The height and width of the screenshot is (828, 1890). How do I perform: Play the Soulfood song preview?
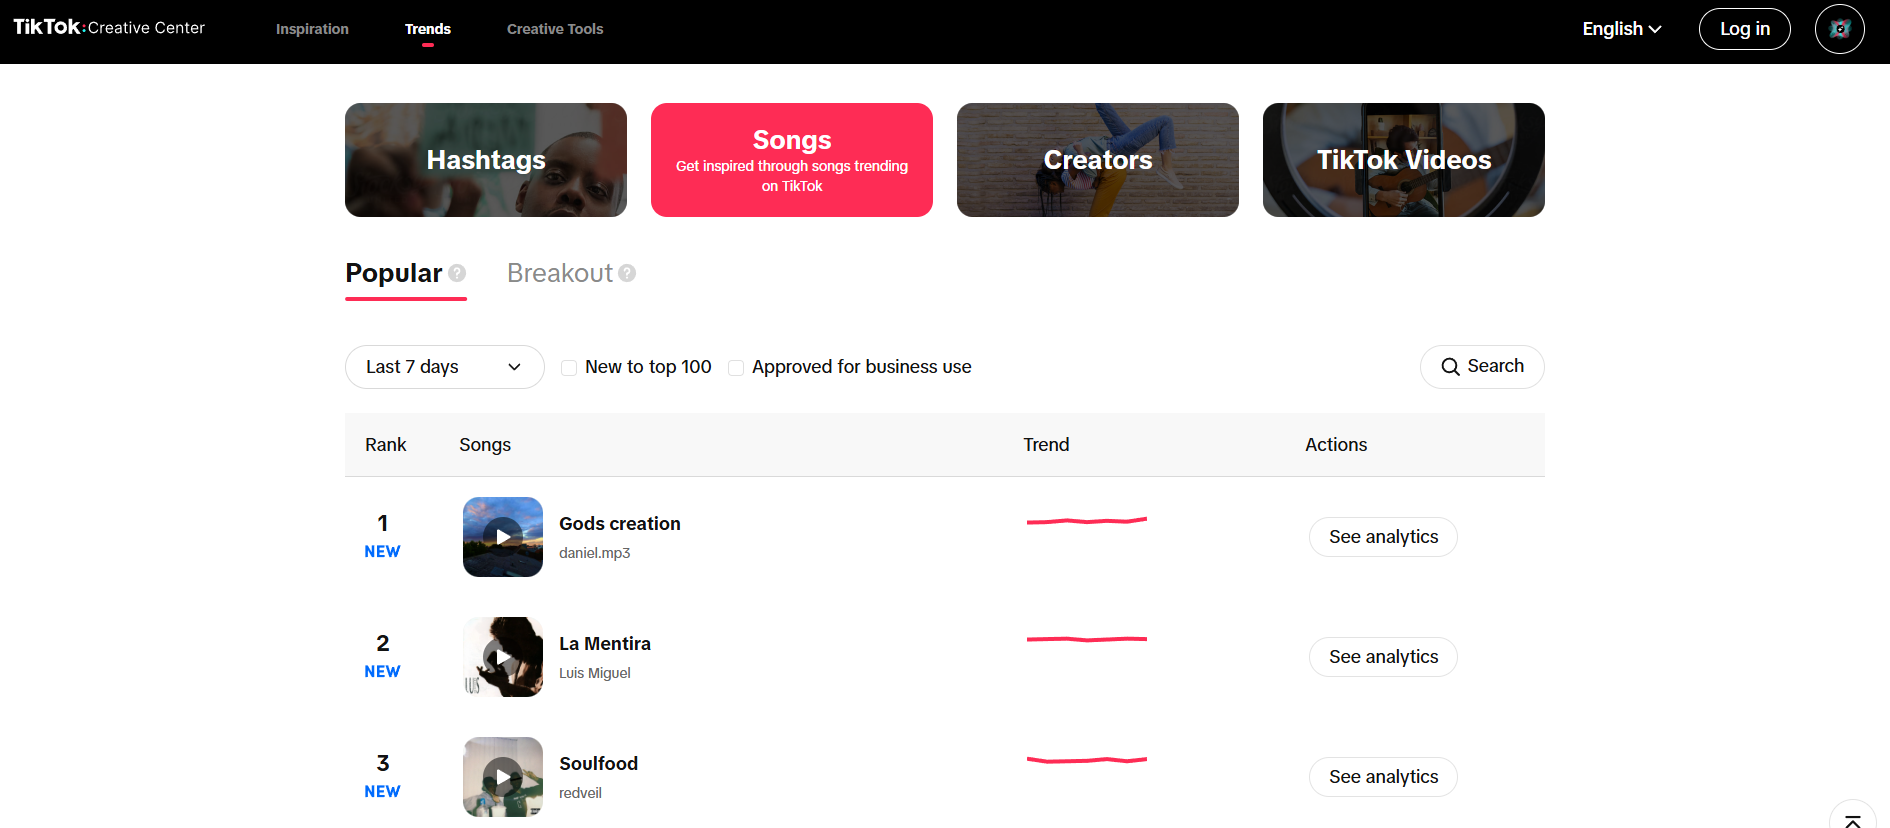point(503,777)
